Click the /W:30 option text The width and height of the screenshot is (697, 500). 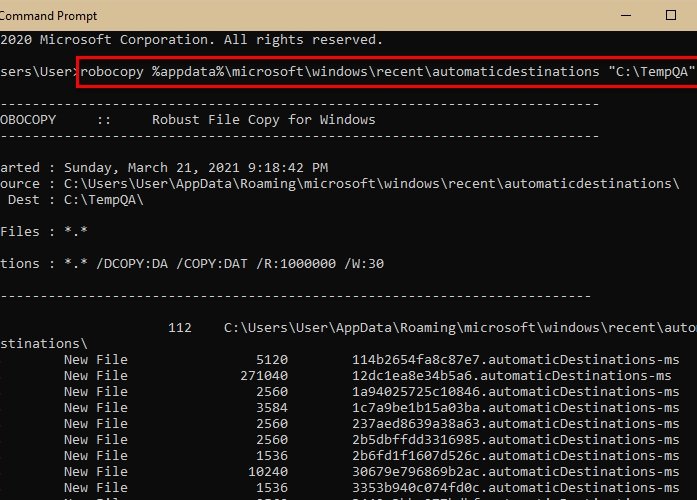click(x=364, y=264)
